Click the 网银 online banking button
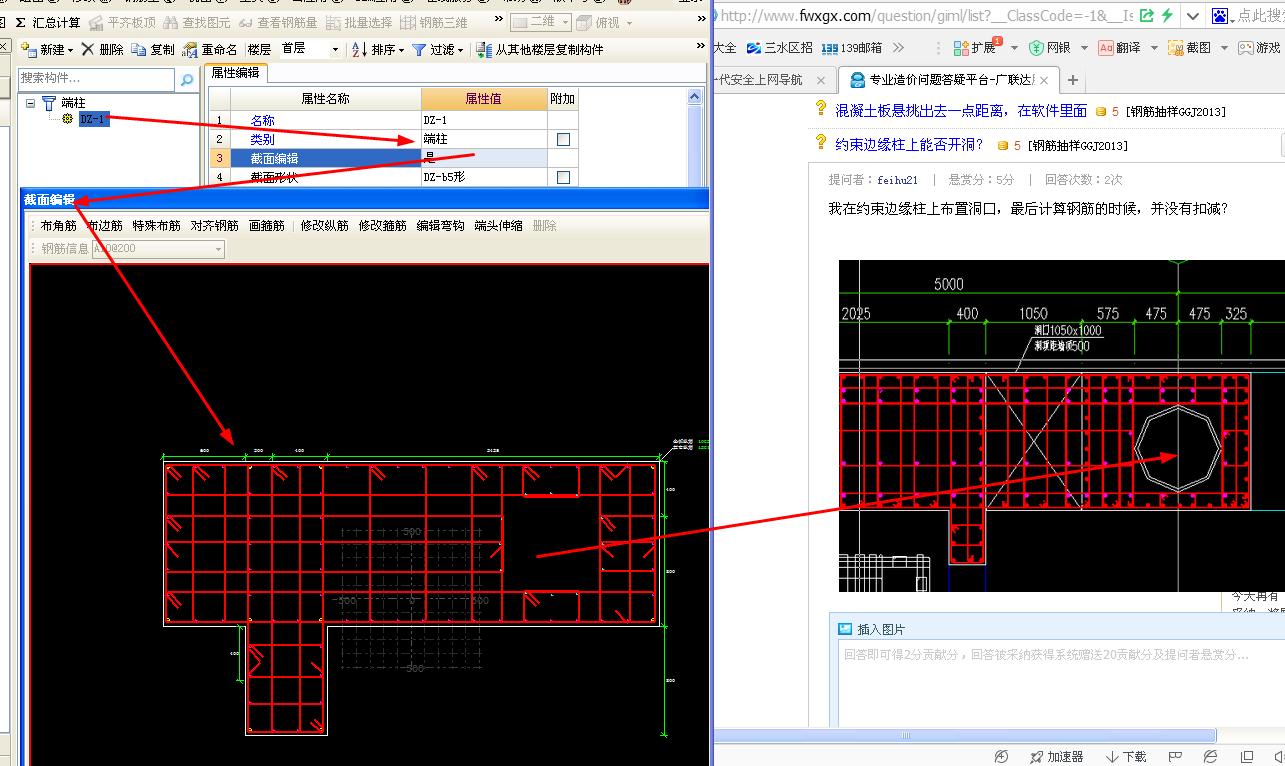The height and width of the screenshot is (766, 1285). (1051, 47)
